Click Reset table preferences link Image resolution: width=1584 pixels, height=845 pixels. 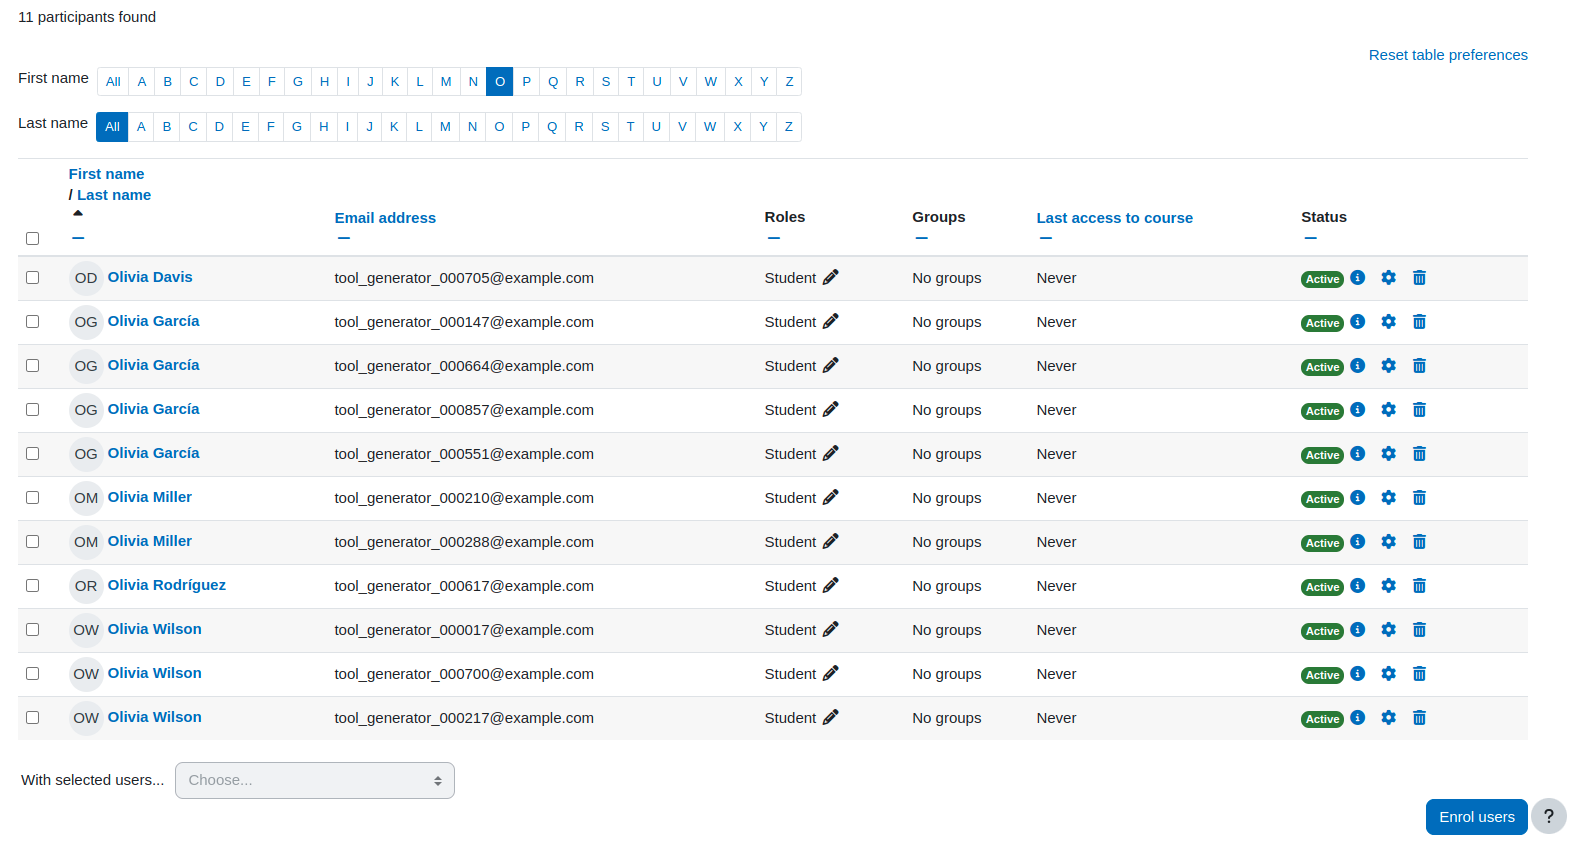click(1448, 55)
